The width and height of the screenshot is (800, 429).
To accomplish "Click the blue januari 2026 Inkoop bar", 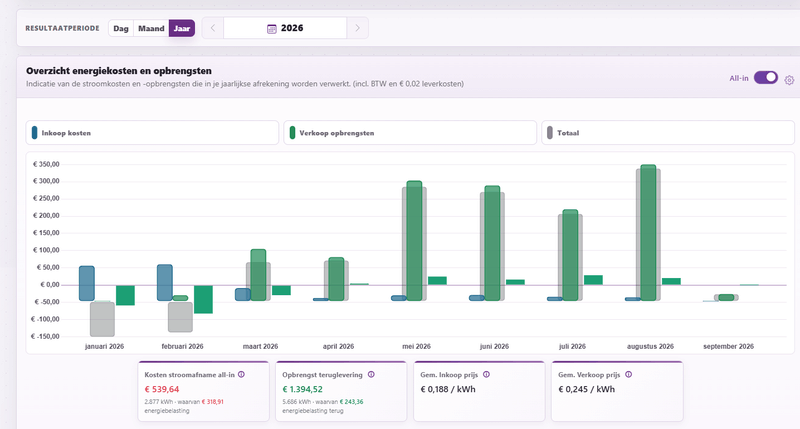I will pyautogui.click(x=87, y=283).
